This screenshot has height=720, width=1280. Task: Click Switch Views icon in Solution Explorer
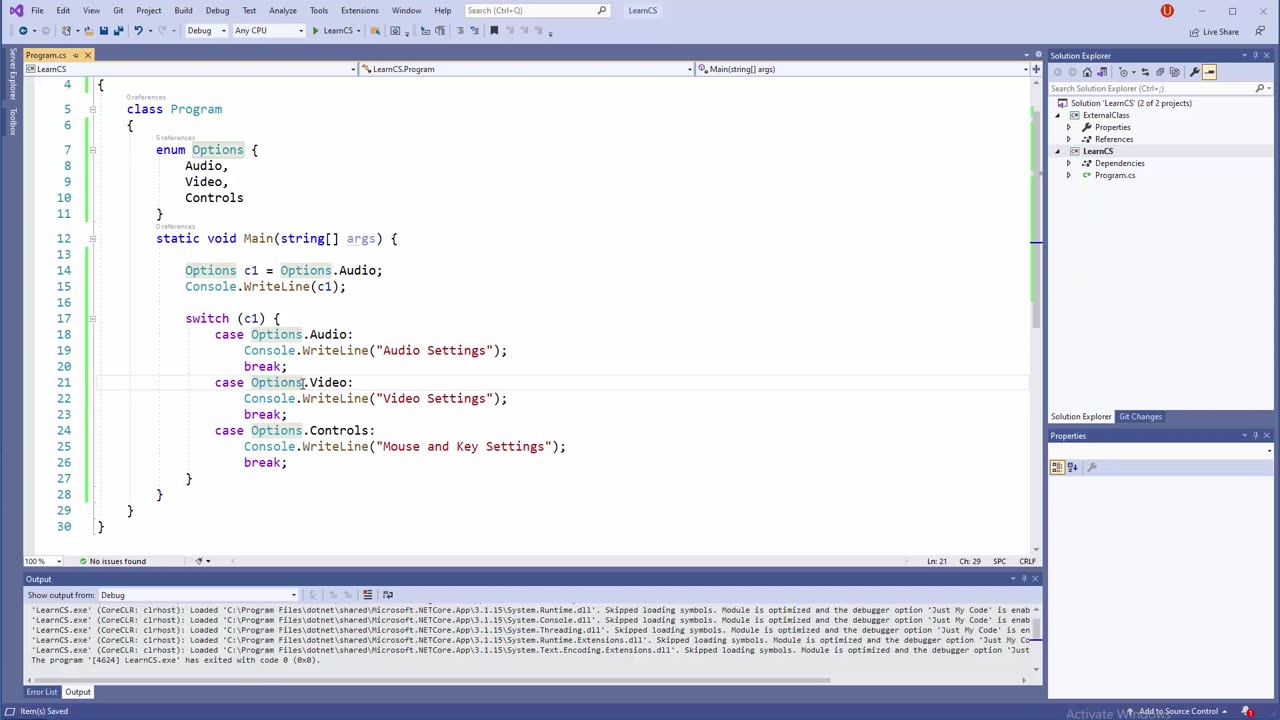[x=1102, y=72]
